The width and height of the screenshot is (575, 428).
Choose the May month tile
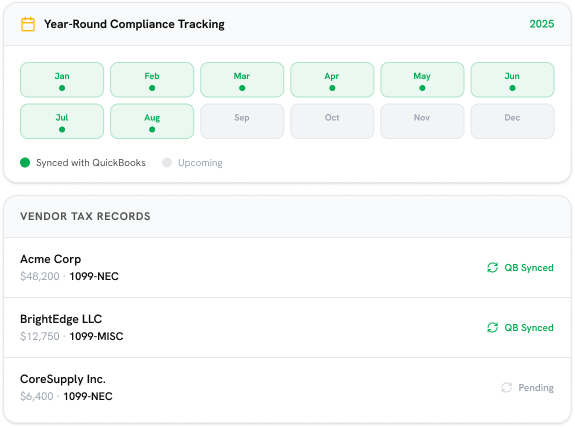pos(422,80)
